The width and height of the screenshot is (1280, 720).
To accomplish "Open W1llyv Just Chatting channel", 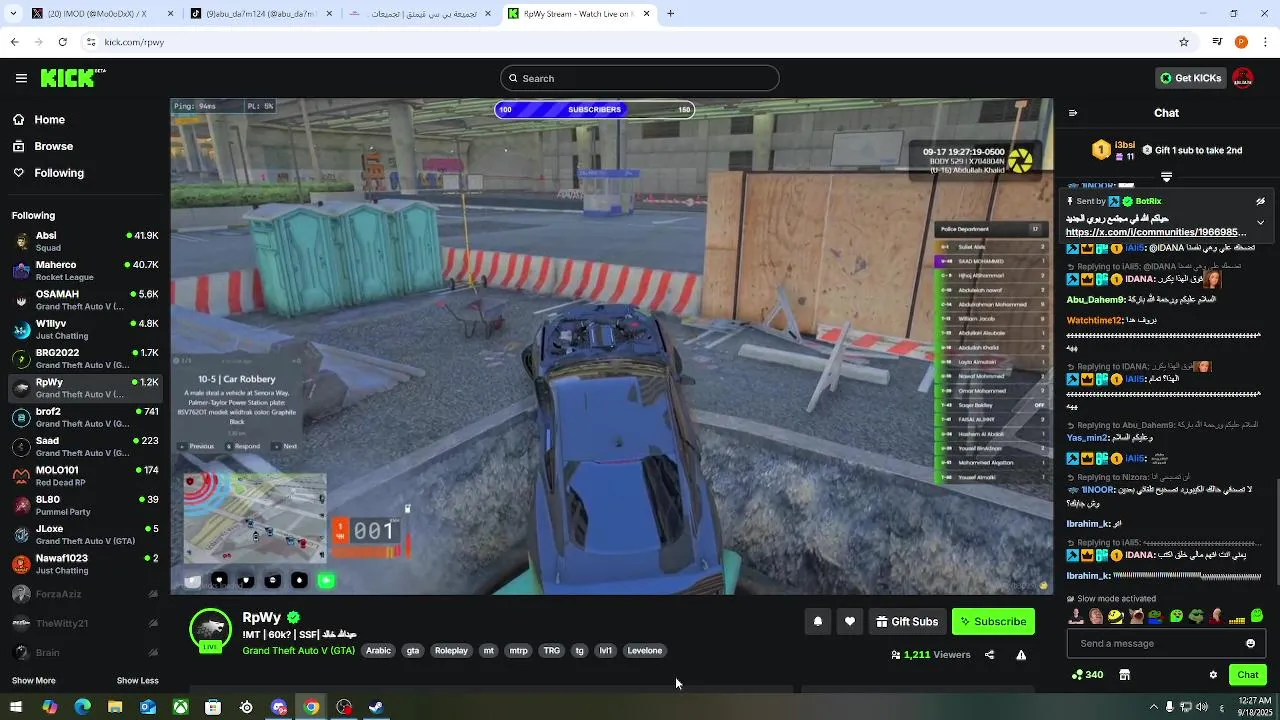I will (85, 329).
